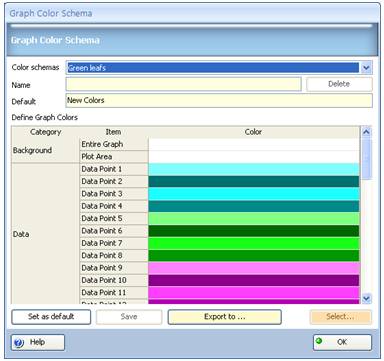Select the Entire Graph item cell

click(114, 144)
